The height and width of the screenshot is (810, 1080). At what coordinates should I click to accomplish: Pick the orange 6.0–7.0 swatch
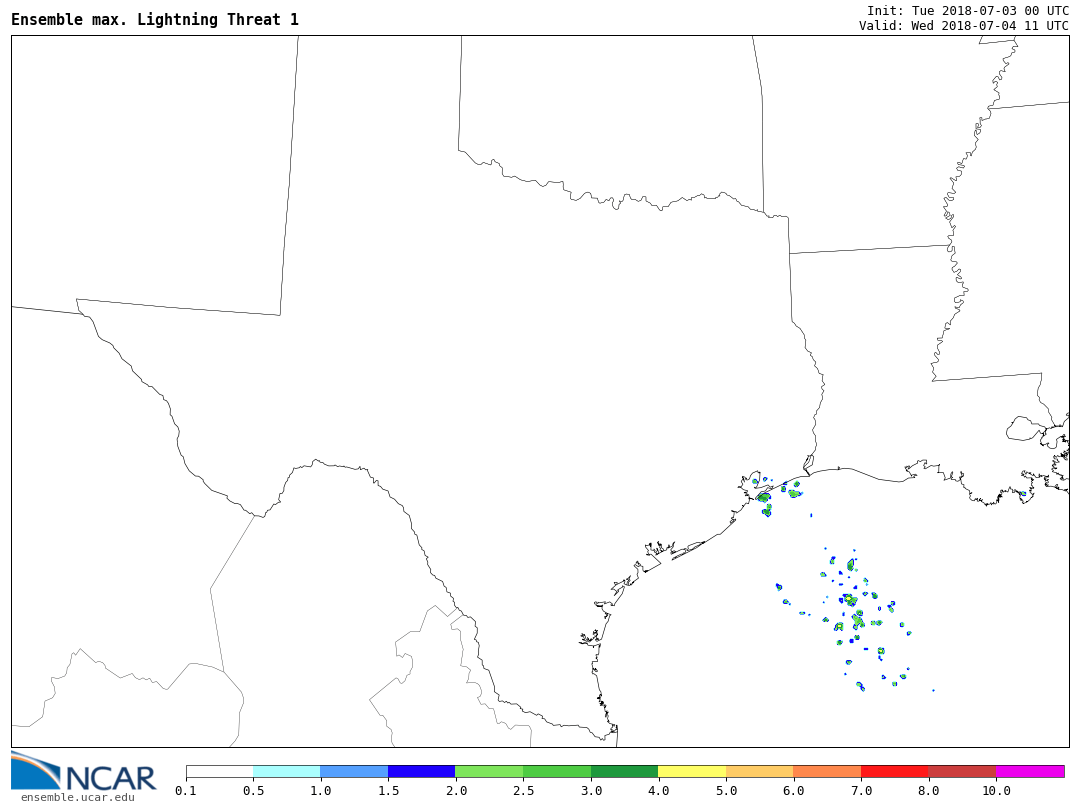pyautogui.click(x=827, y=771)
